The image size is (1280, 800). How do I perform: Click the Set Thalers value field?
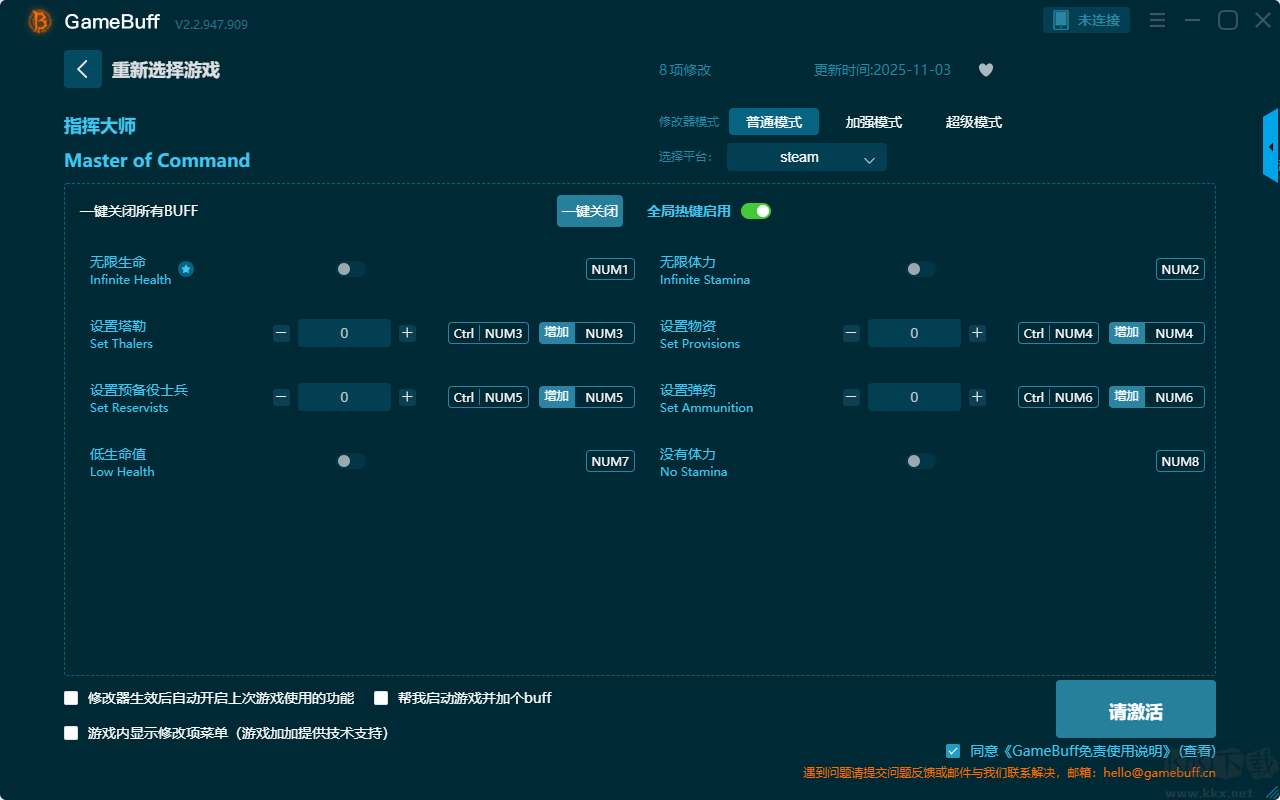[344, 333]
